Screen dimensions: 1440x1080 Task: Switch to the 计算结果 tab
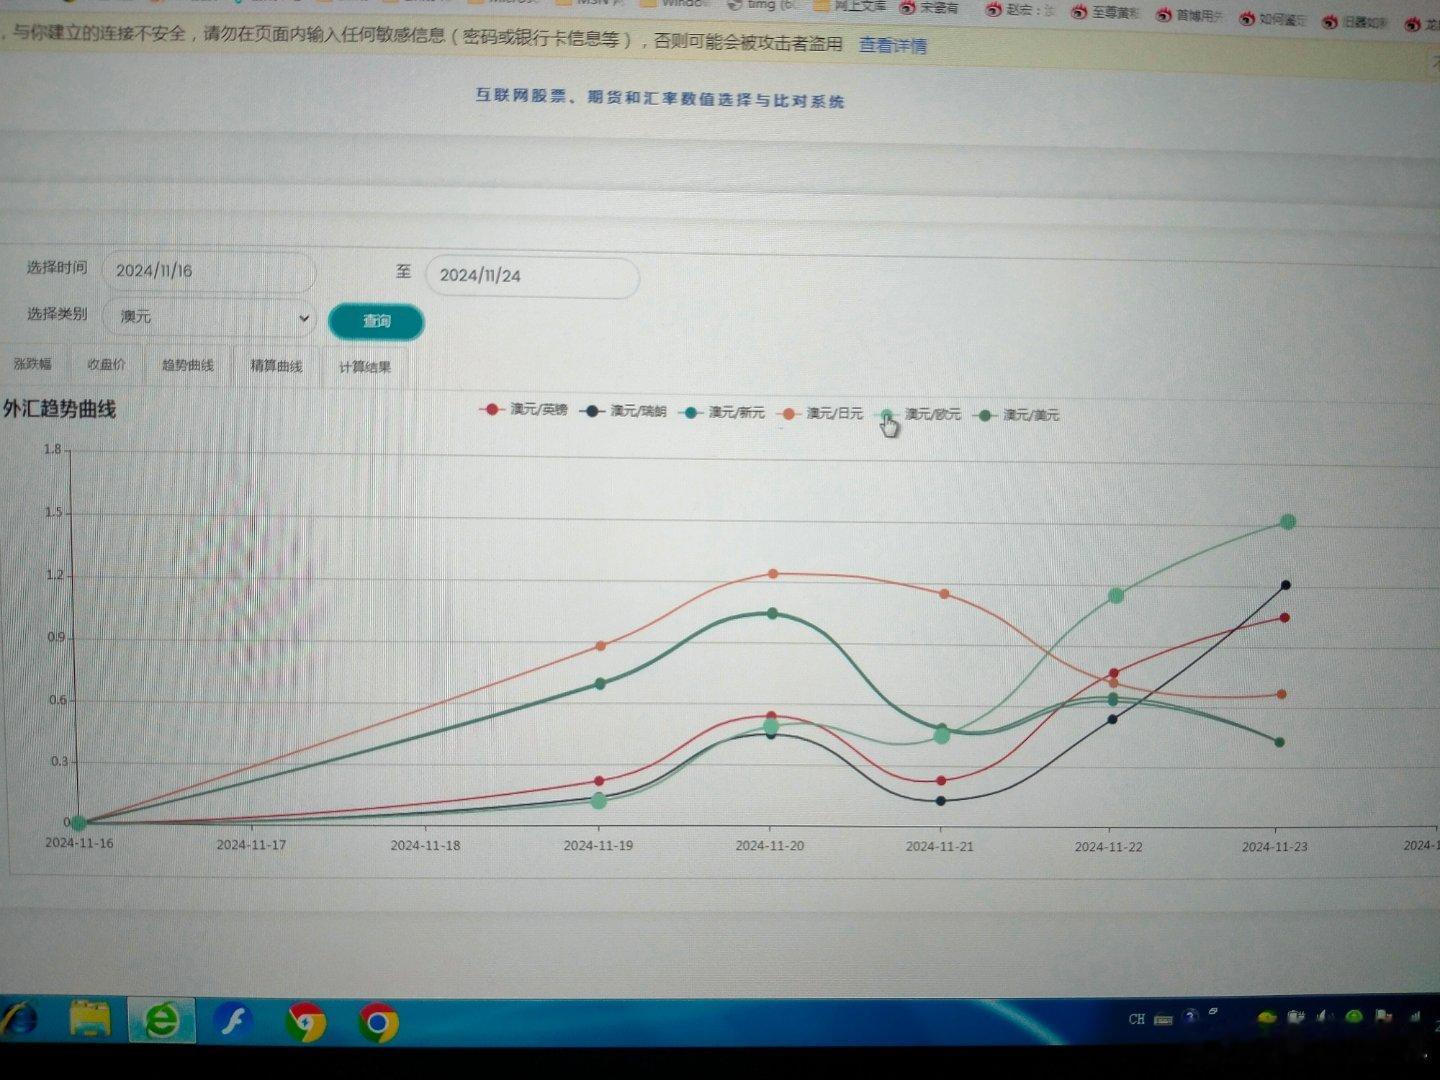(x=364, y=368)
